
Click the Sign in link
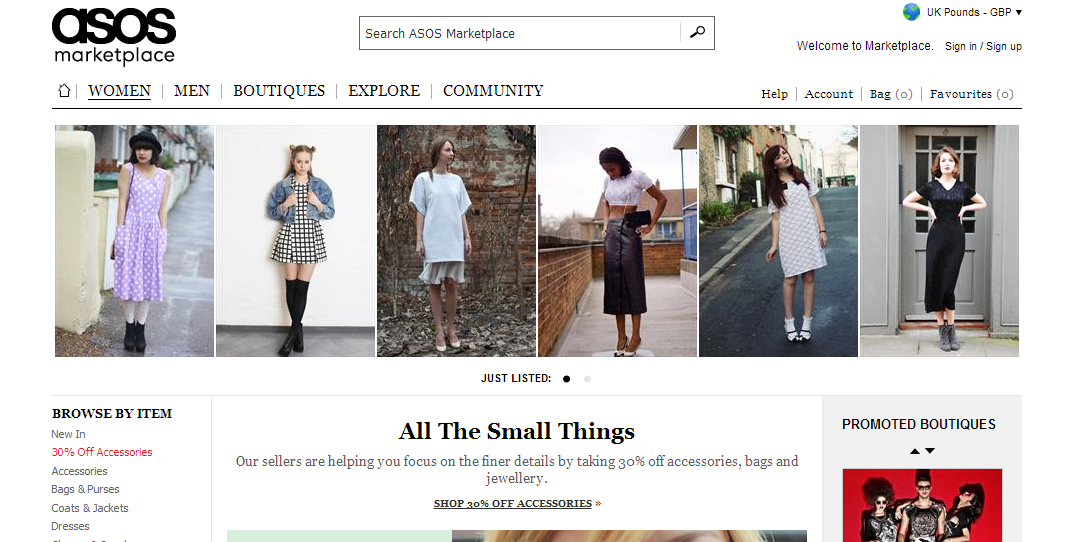tap(960, 46)
